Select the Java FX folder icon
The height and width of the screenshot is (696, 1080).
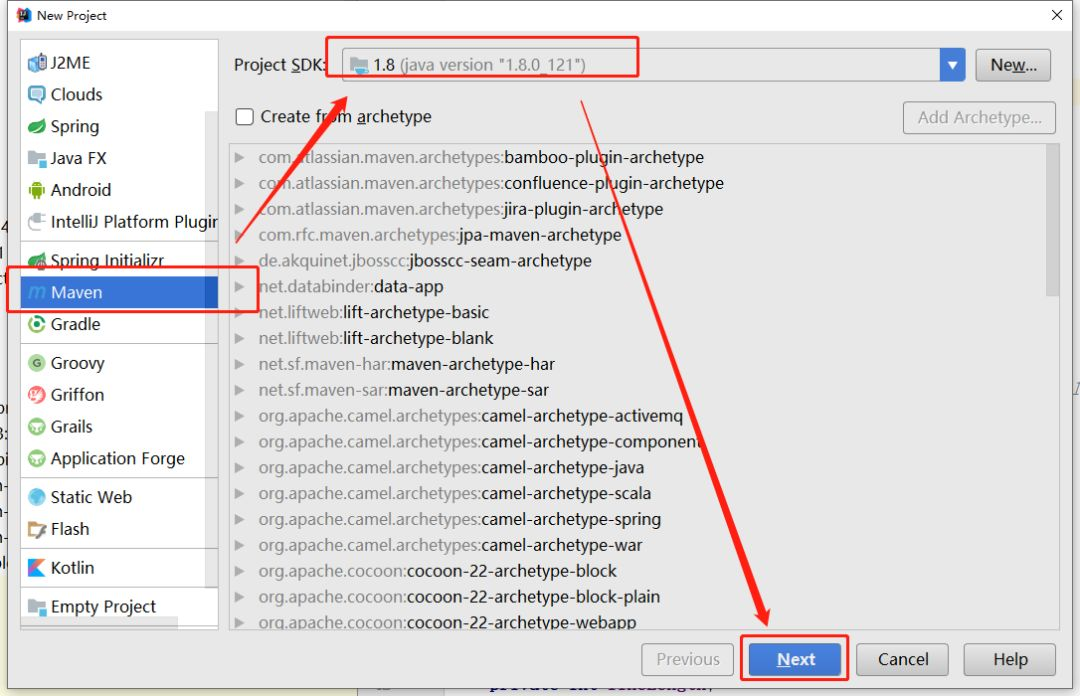click(x=37, y=158)
